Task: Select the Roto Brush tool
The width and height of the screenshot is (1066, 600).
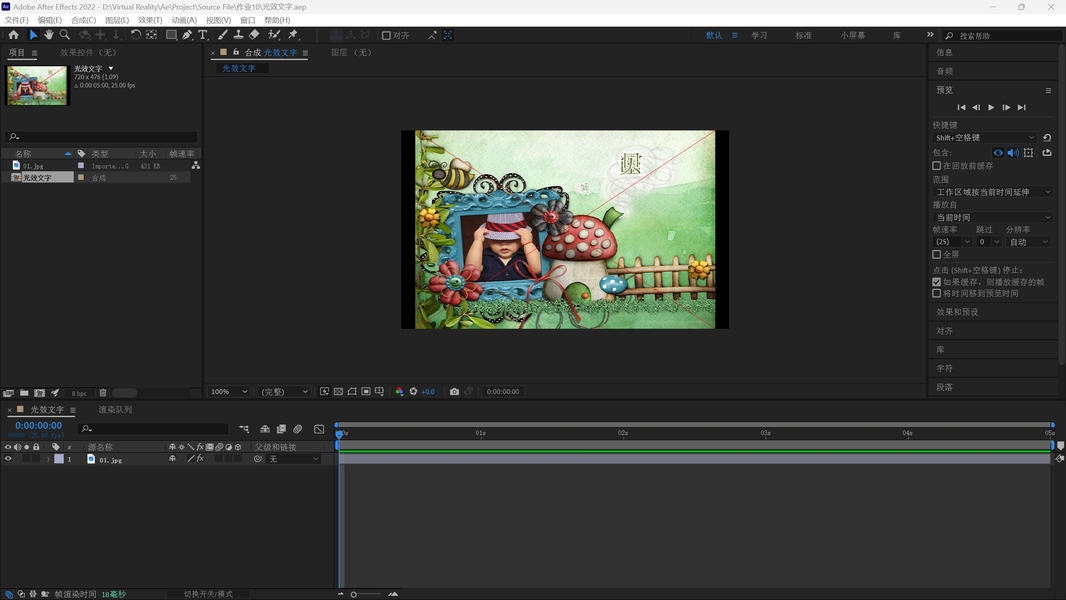Action: click(x=274, y=35)
